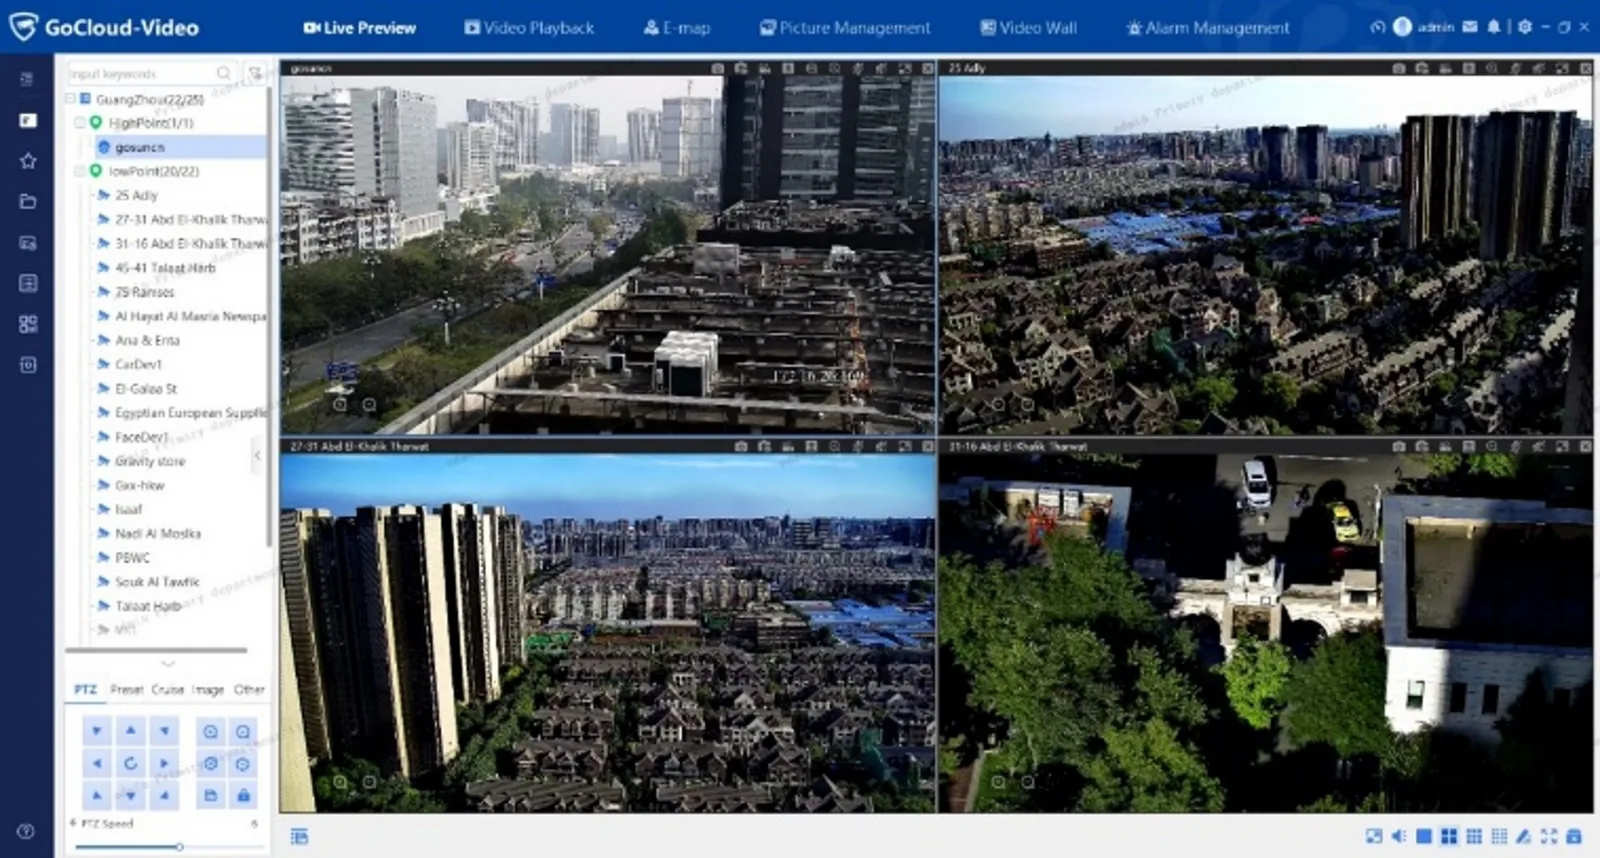Screen dimensions: 1600x858
Task: Pan camera left with PTZ arrow
Action: [x=97, y=764]
